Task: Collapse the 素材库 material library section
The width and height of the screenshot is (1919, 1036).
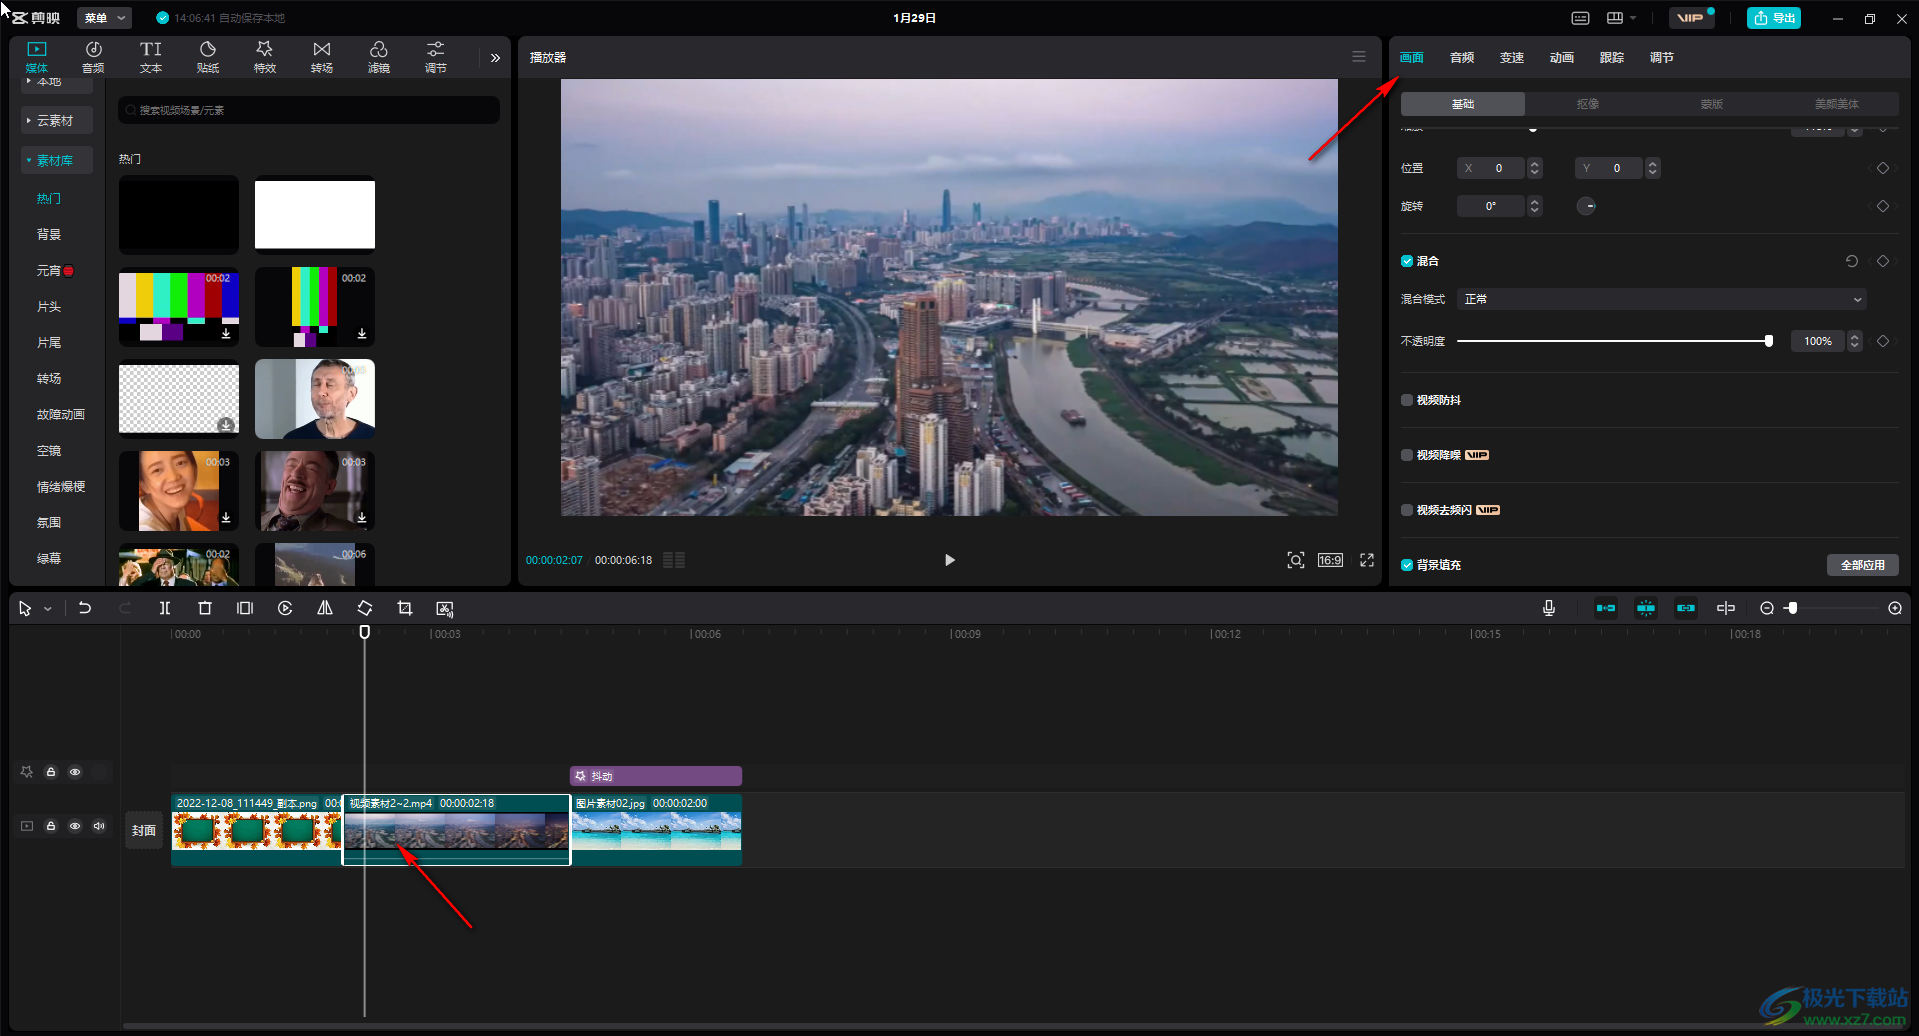Action: [57, 160]
